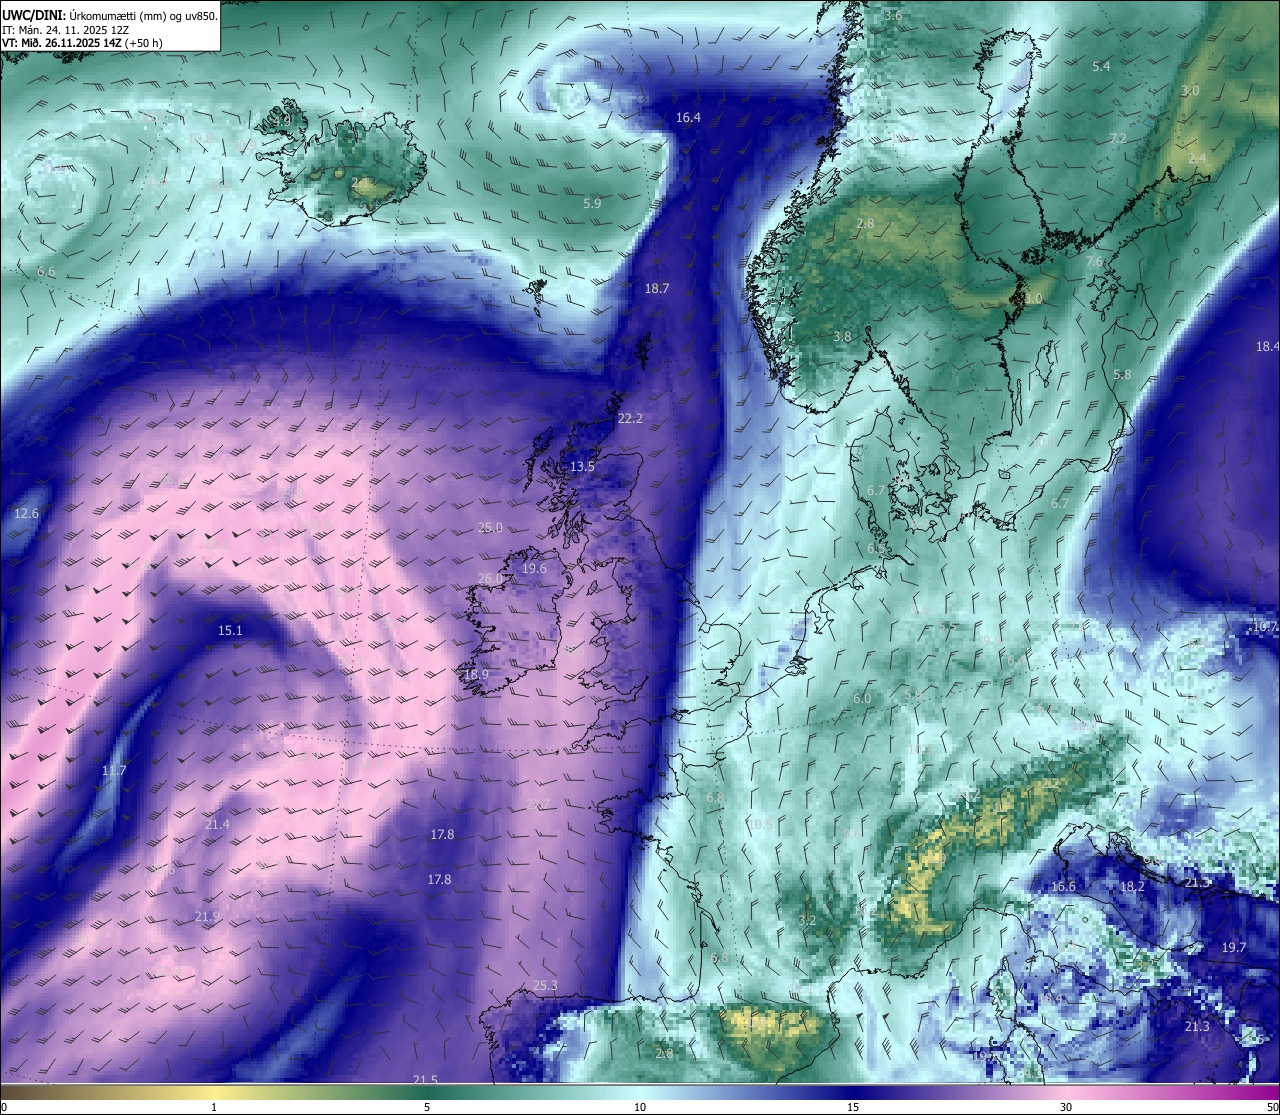
Task: Click the 3.6 value at top
Action: point(893,15)
